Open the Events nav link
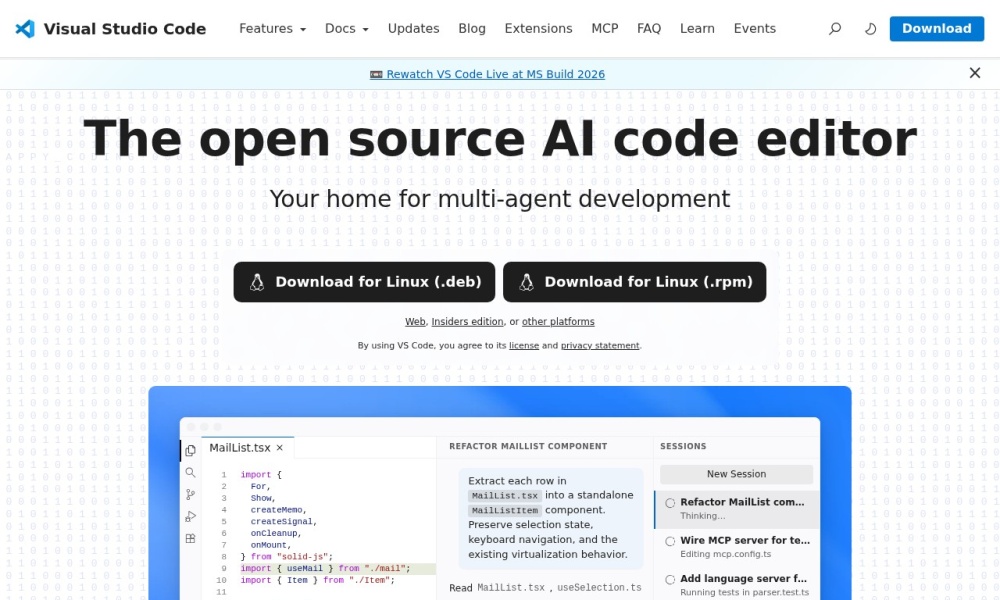 (754, 29)
